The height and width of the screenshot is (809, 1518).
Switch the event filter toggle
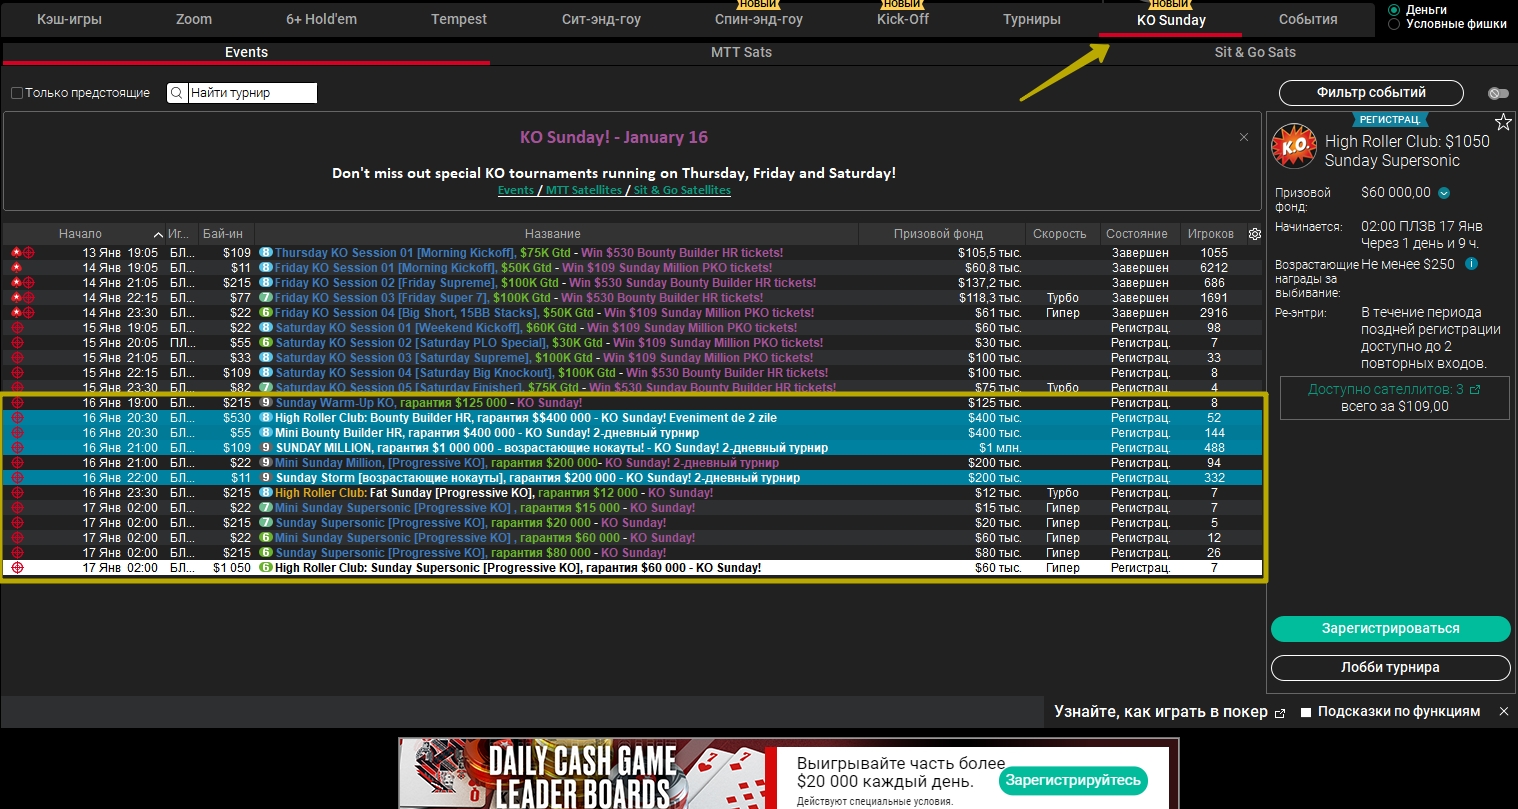(1498, 93)
